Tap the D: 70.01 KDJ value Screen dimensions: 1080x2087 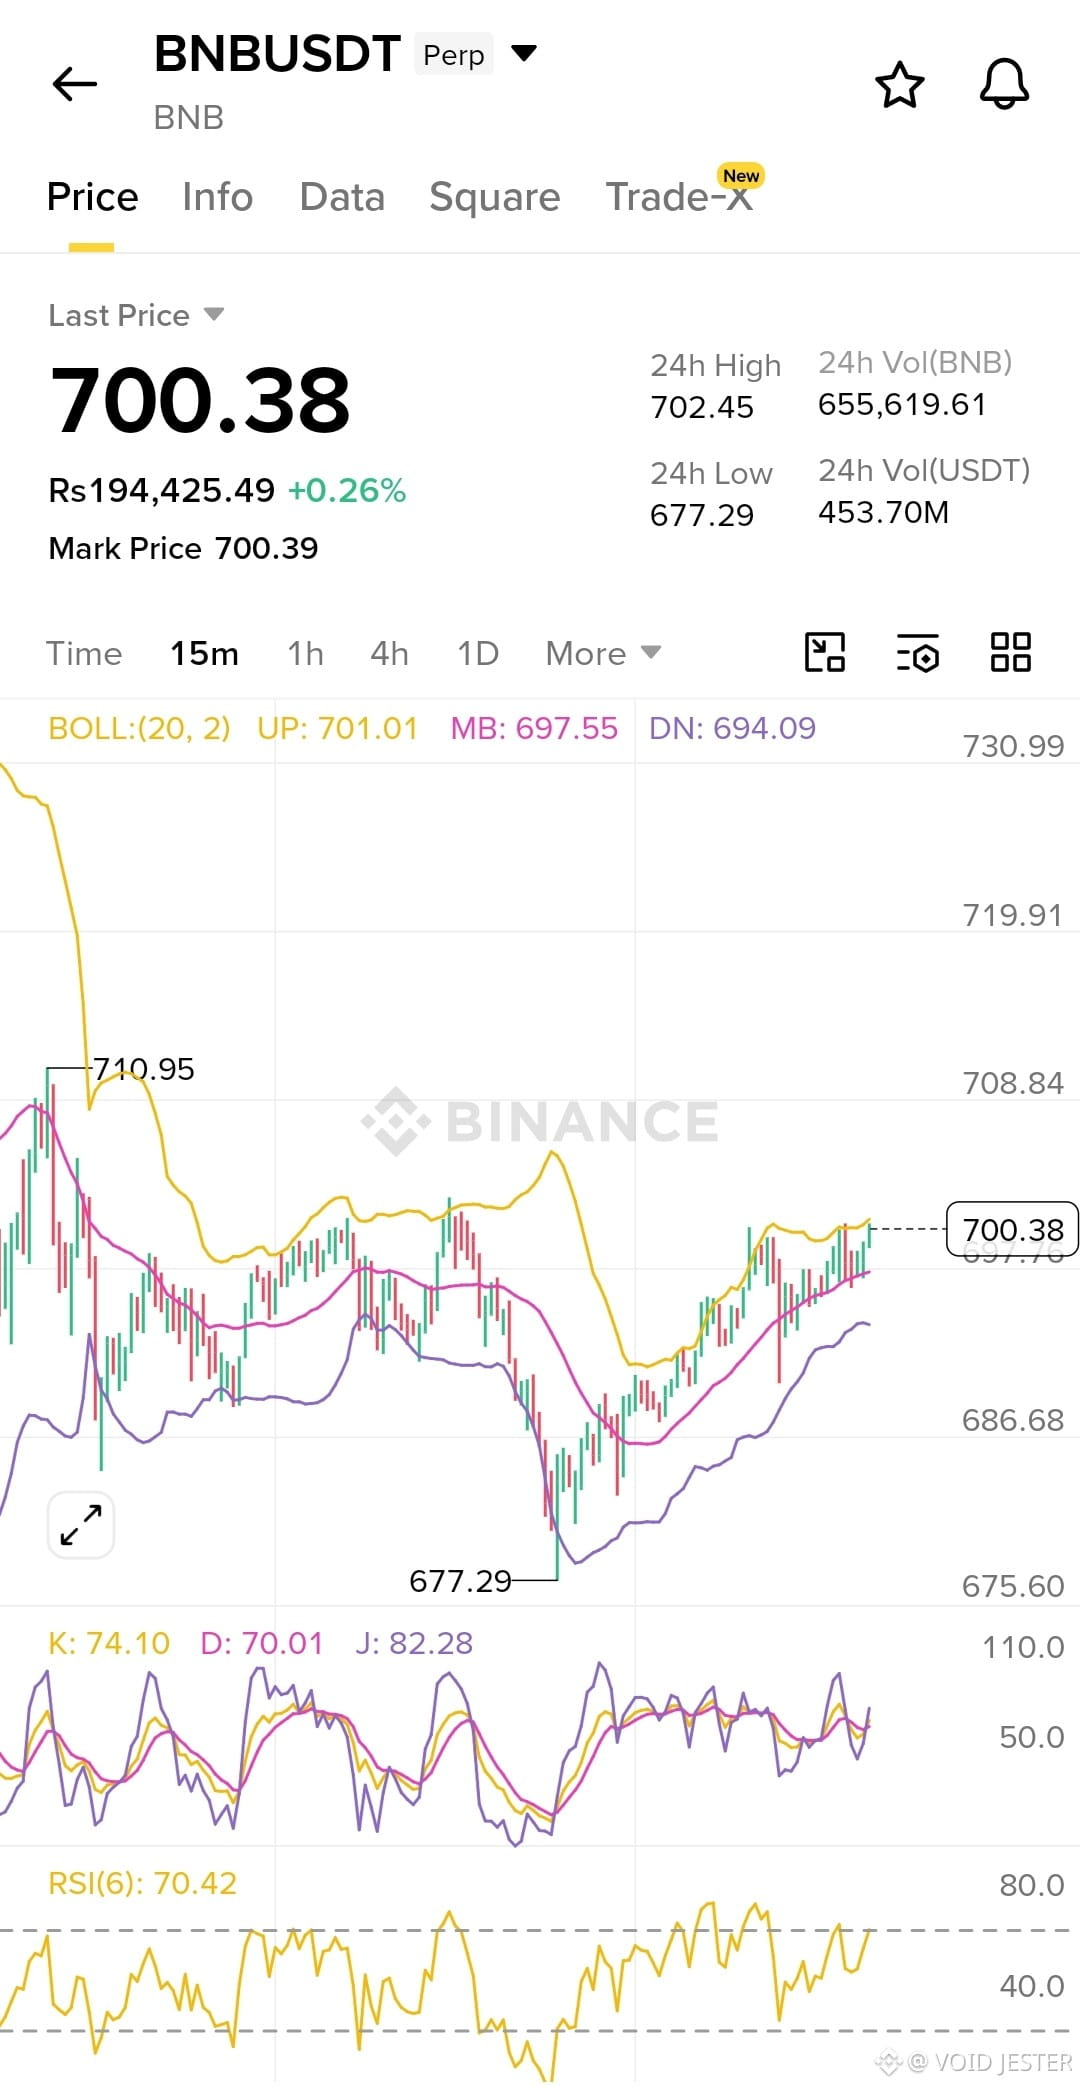[x=262, y=1643]
